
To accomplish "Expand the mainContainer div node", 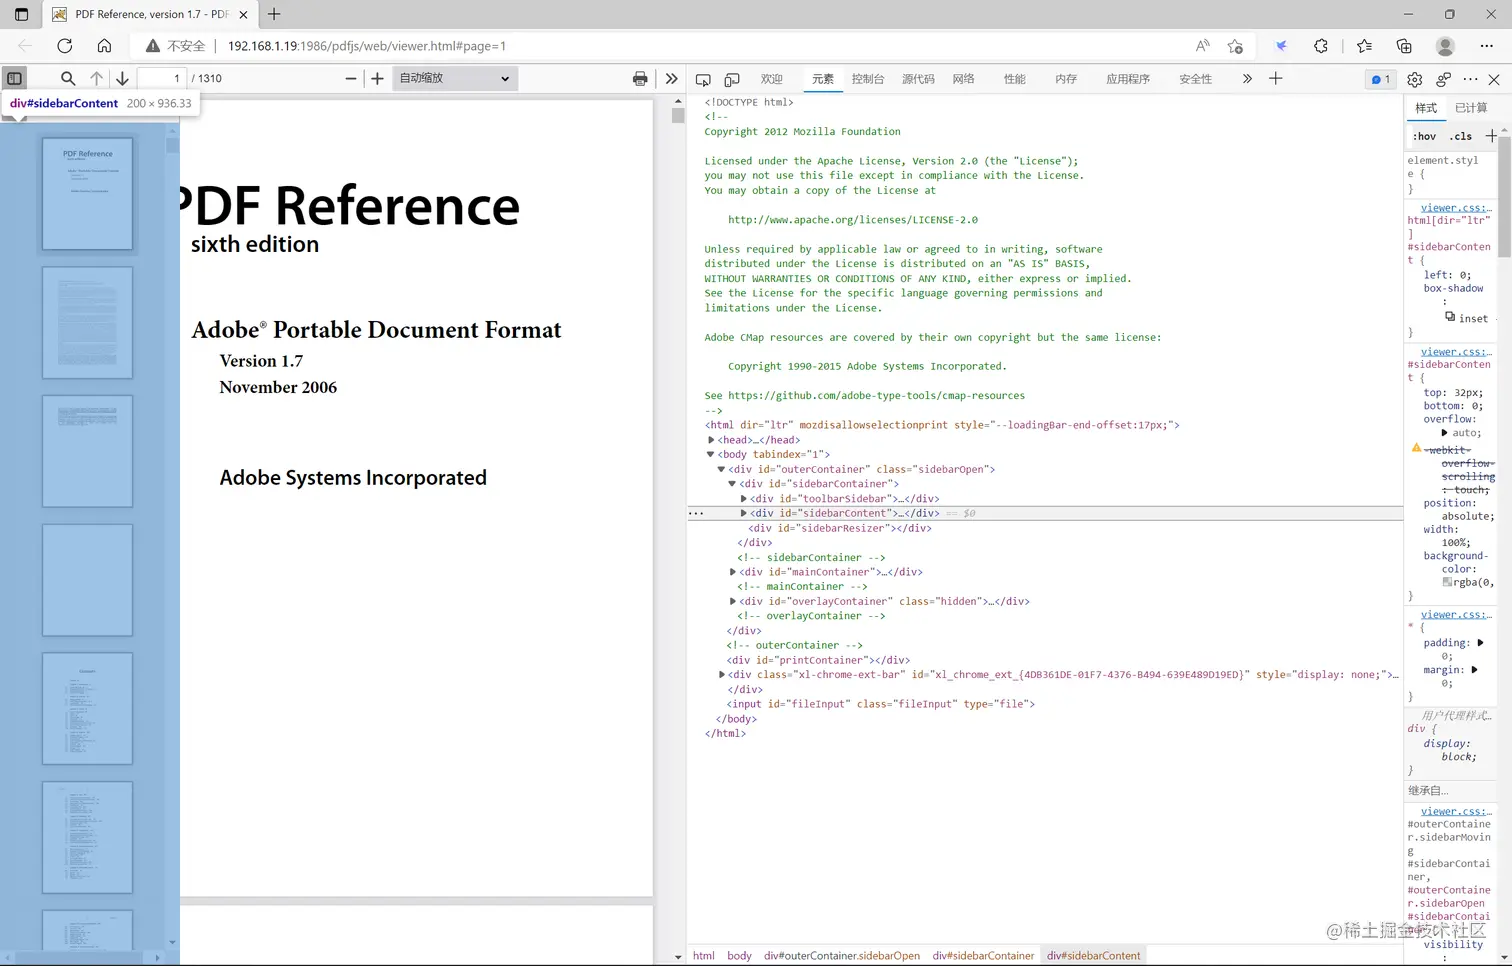I will tap(732, 572).
